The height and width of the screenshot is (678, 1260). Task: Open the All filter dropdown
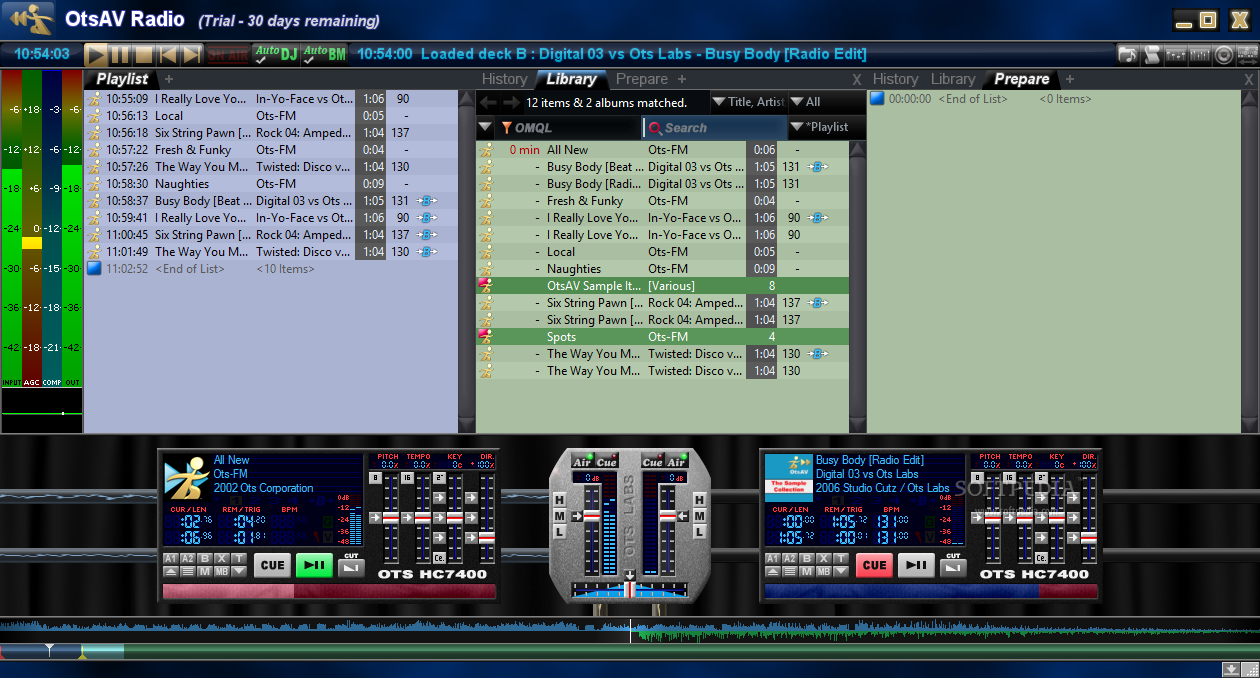click(826, 102)
